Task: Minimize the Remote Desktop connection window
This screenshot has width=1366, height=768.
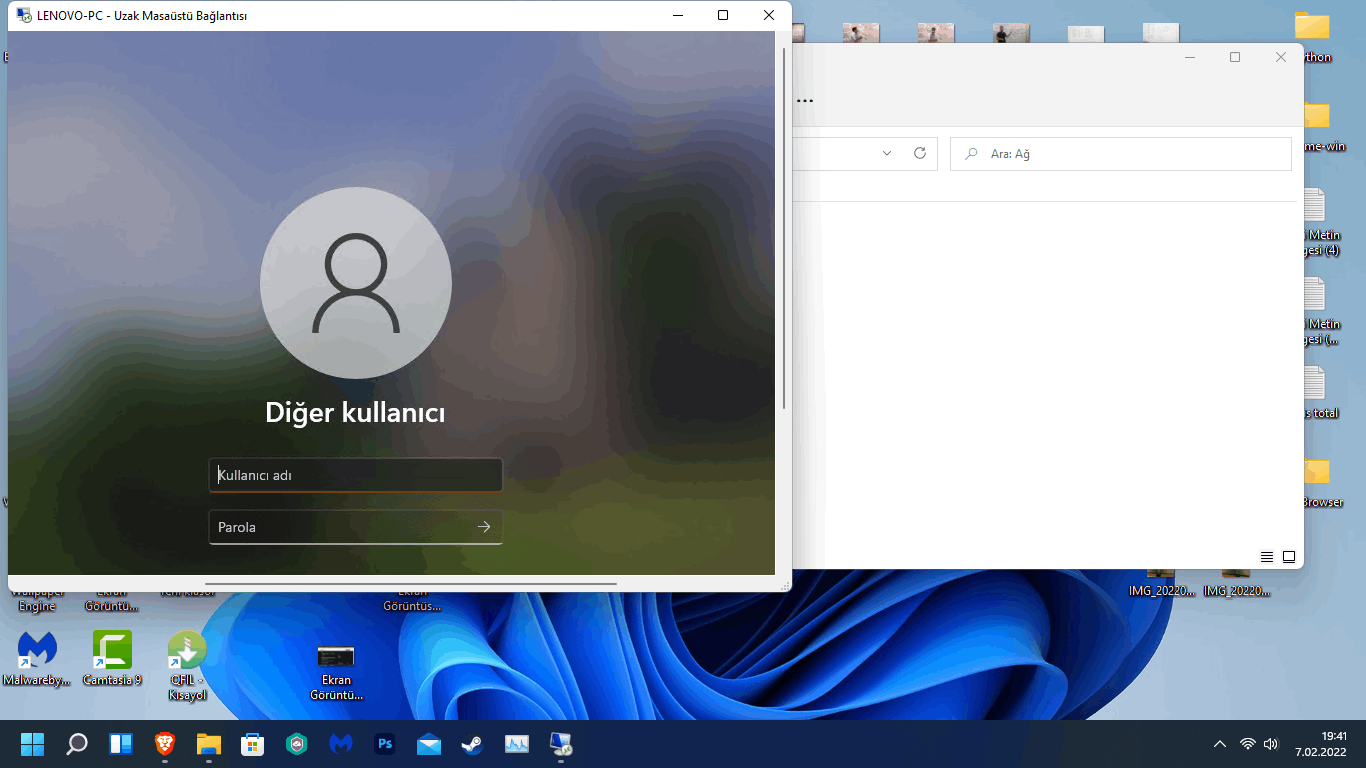Action: 678,15
